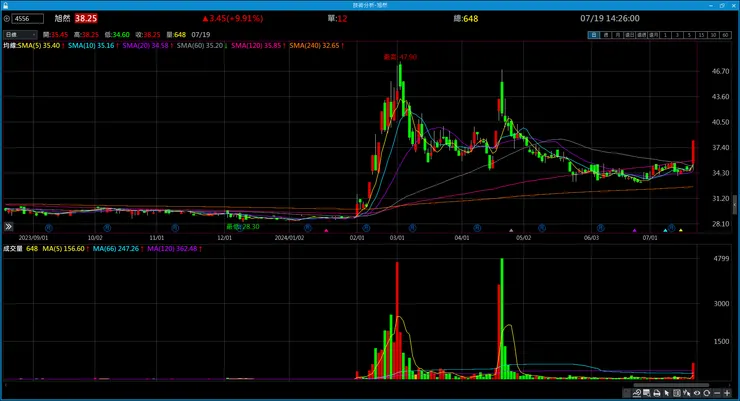This screenshot has width=740, height=401.
Task: Click the purple triangle marker before 07/01
Action: (x=634, y=230)
